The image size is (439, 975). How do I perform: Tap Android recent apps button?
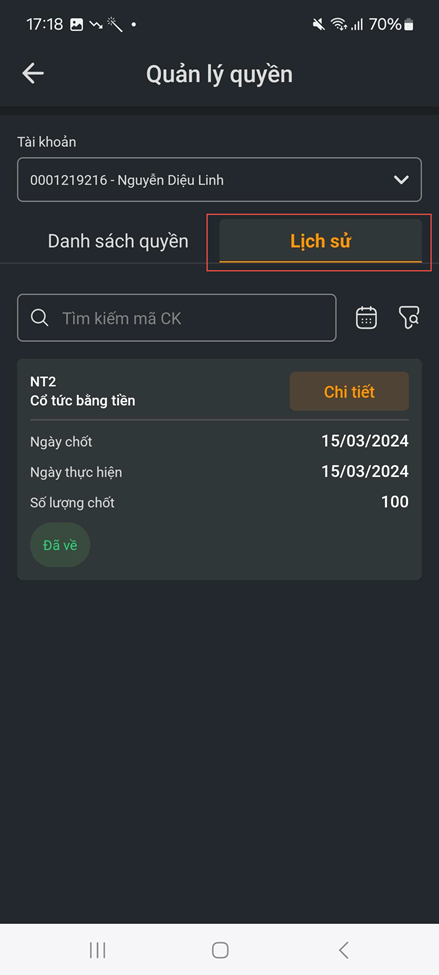(x=97, y=950)
